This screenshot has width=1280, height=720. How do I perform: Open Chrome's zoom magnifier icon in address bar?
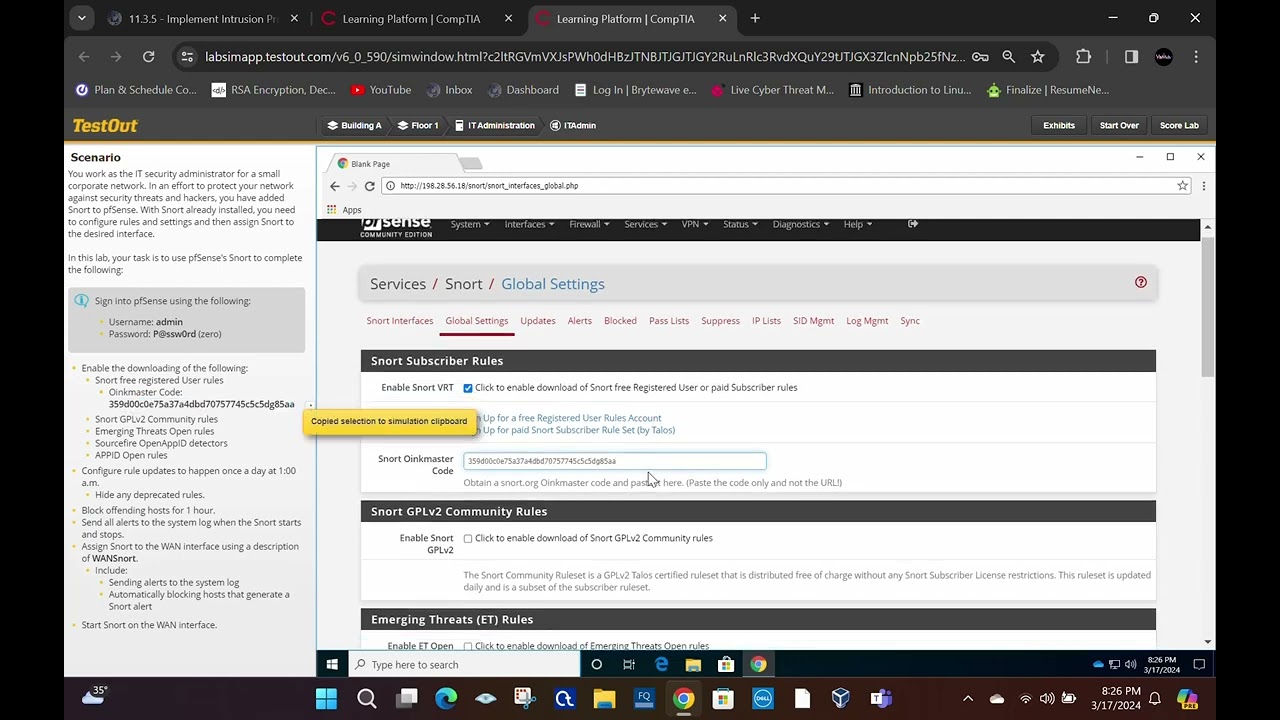(1008, 57)
